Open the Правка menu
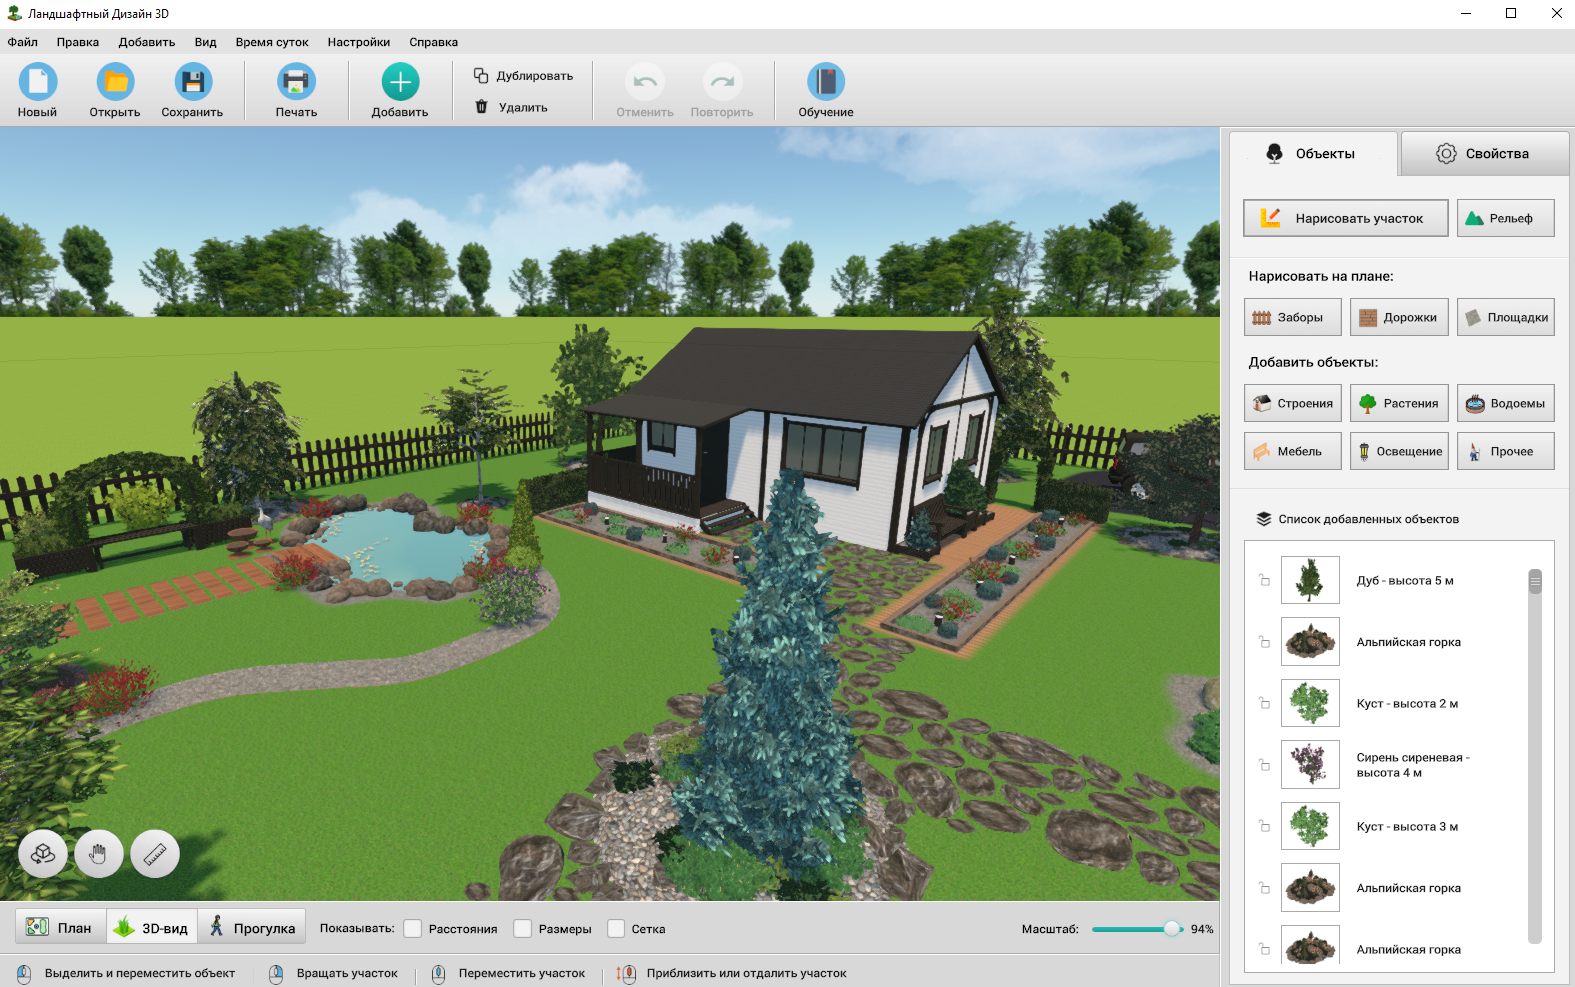The height and width of the screenshot is (987, 1575). (x=78, y=42)
